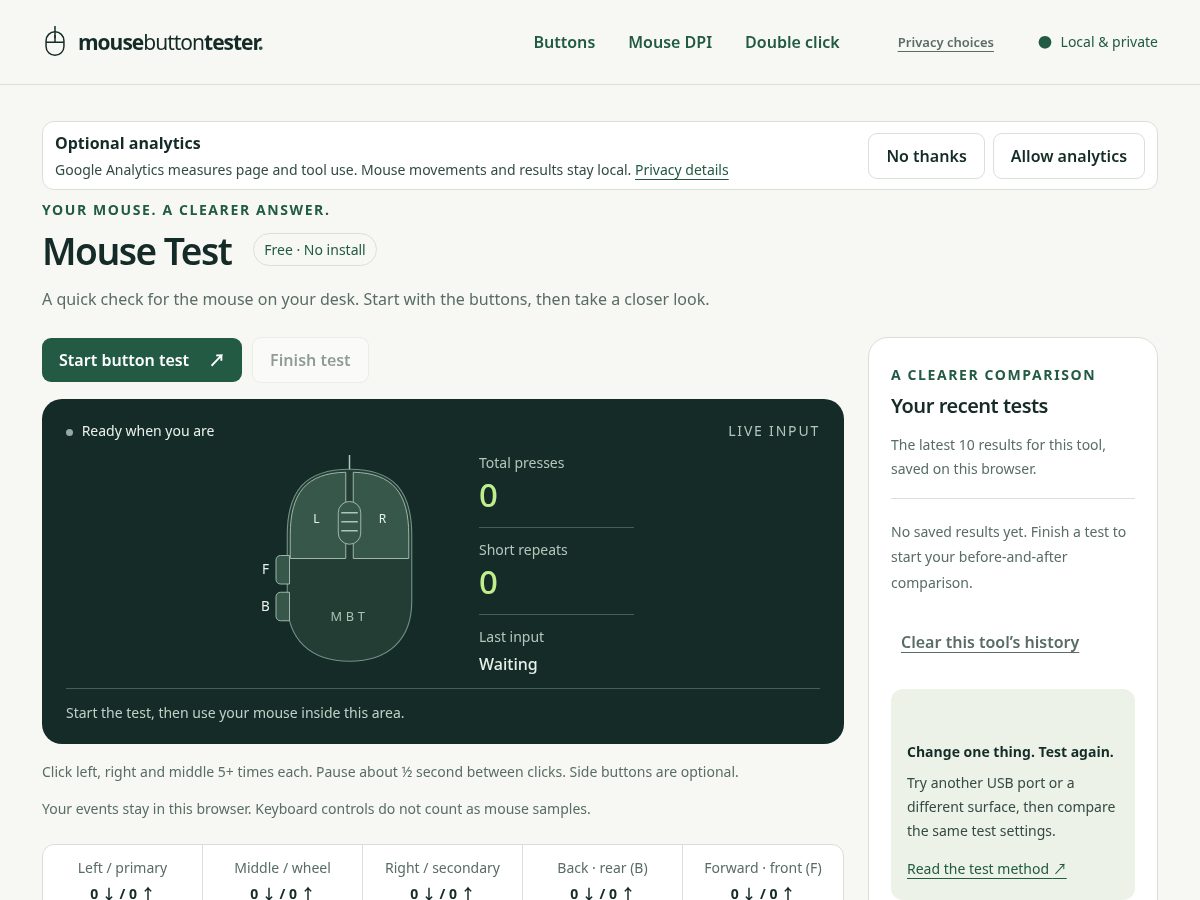
Task: Click the forward (F) side button on diagram
Action: [x=282, y=570]
